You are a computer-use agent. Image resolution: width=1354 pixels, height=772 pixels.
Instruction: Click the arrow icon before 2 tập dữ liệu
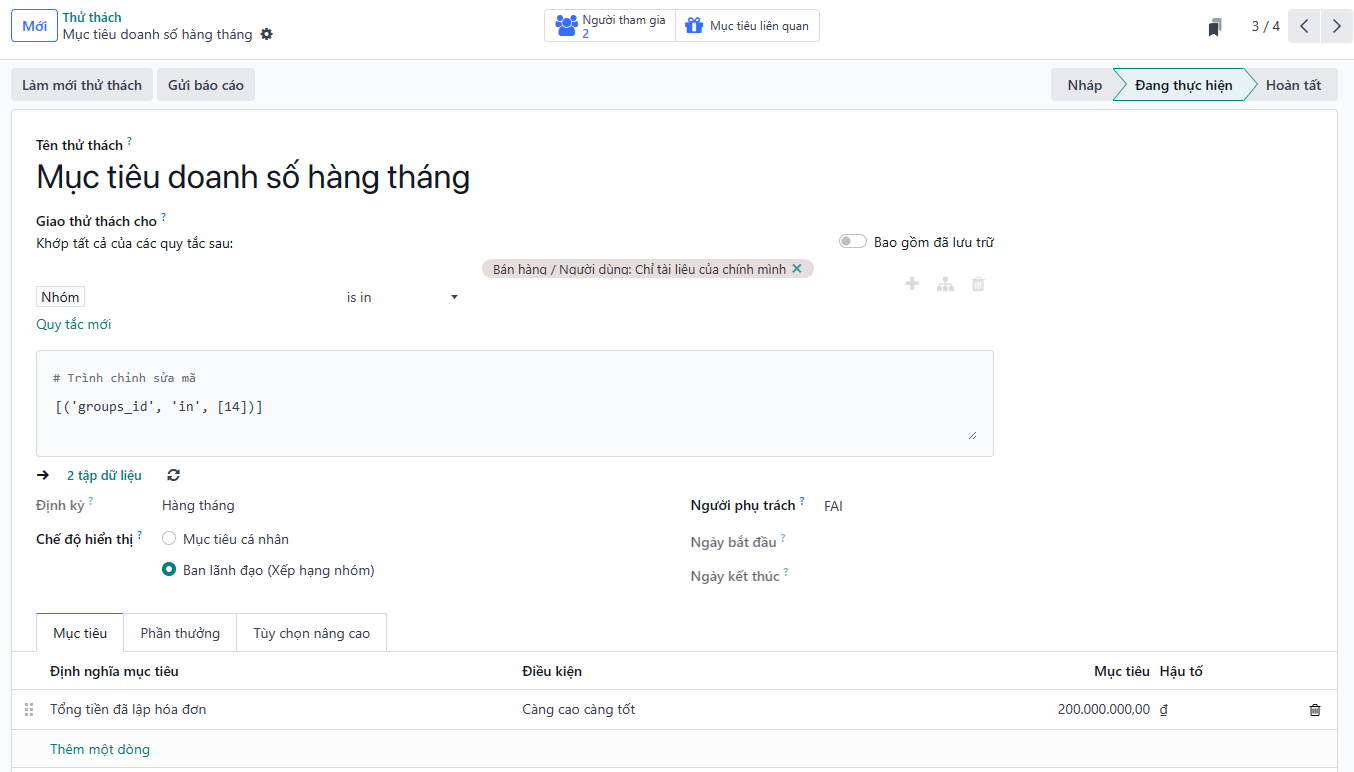point(43,476)
